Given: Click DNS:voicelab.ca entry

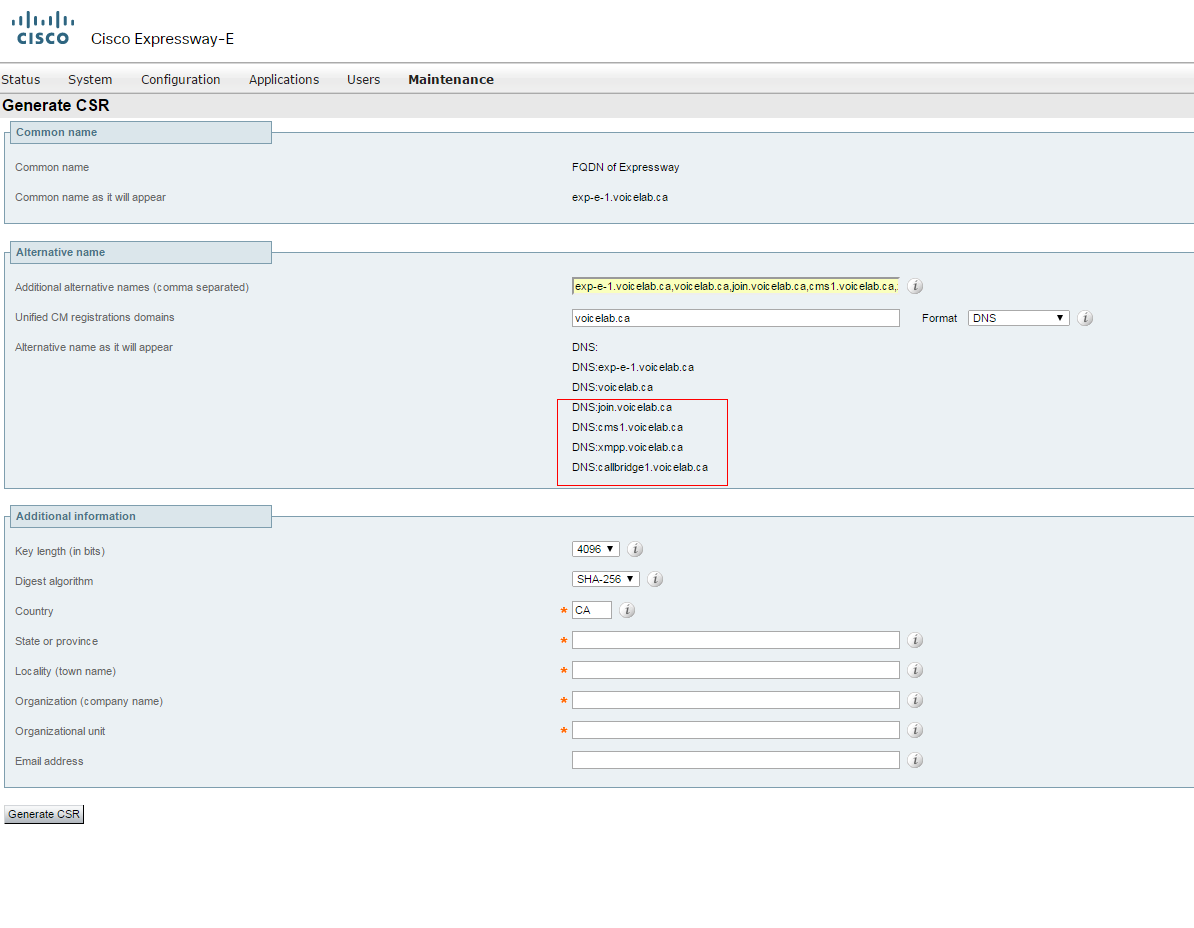Looking at the screenshot, I should 612,387.
